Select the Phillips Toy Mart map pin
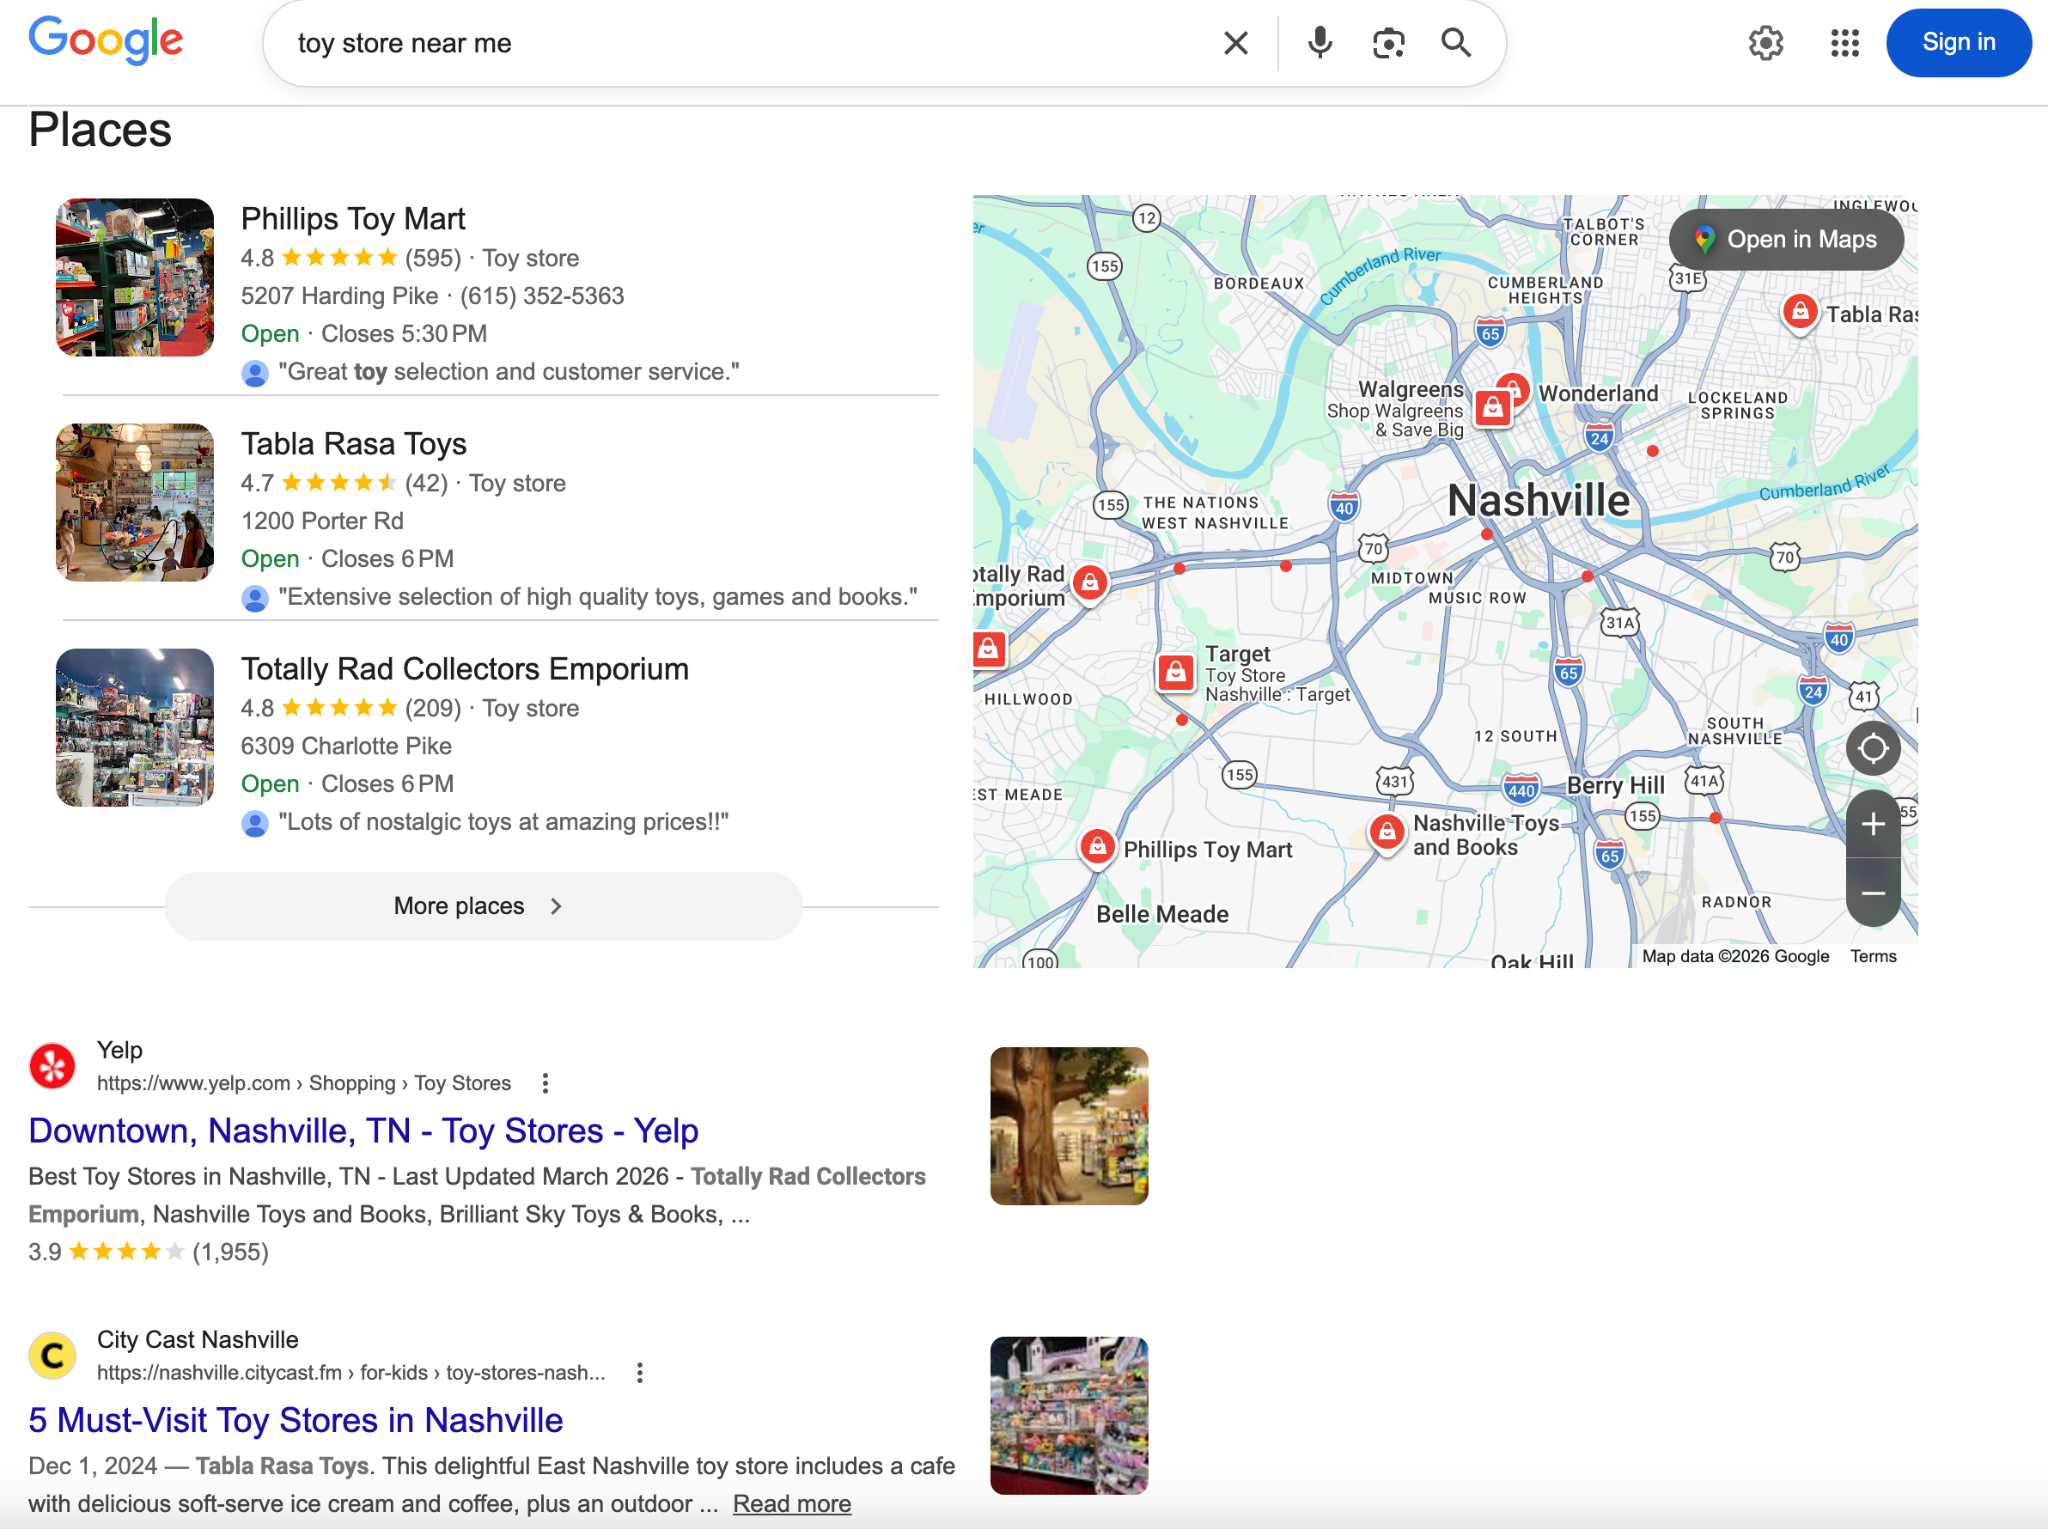This screenshot has height=1529, width=2048. coord(1096,845)
